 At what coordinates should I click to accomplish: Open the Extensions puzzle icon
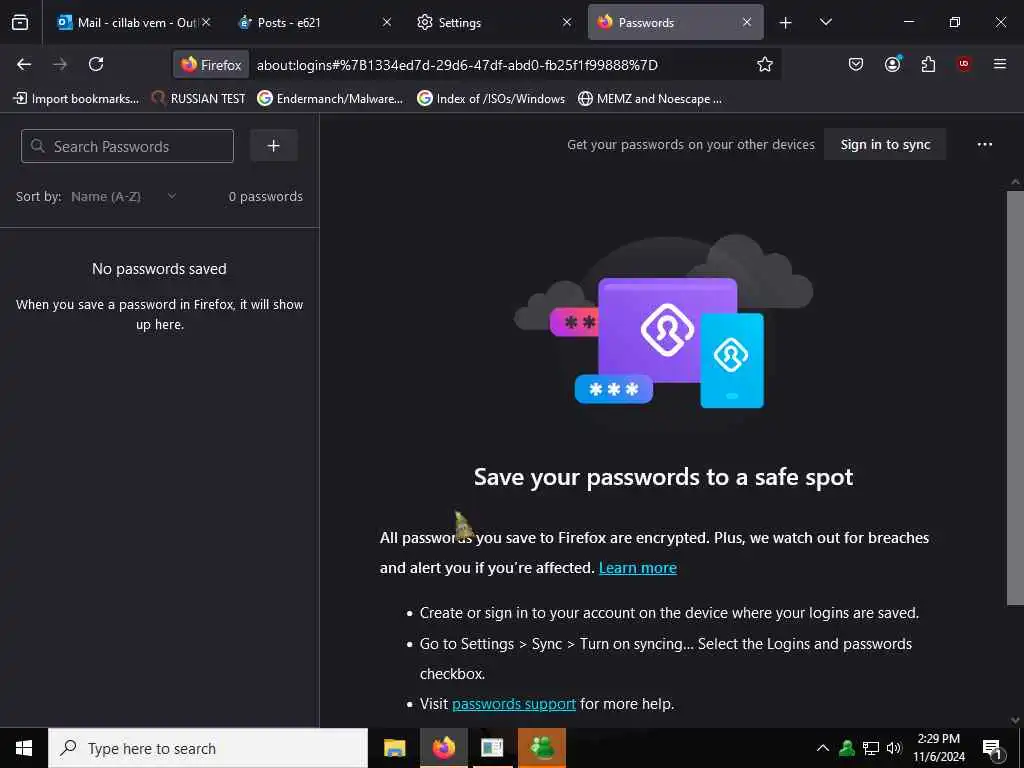(928, 64)
